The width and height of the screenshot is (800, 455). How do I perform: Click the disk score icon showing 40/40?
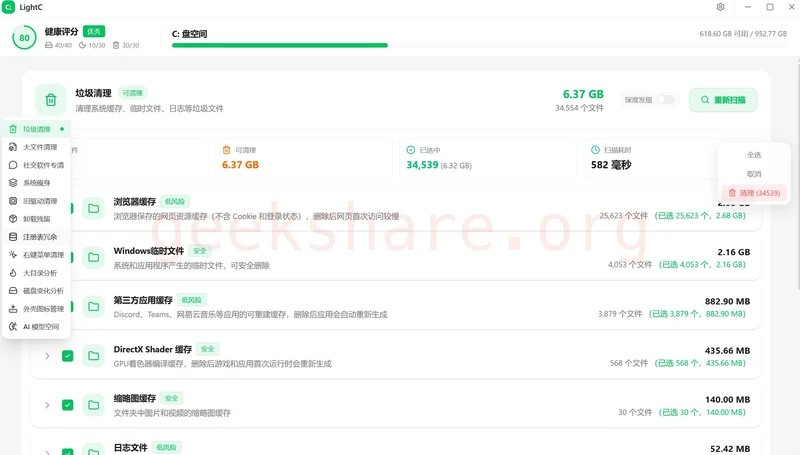[x=48, y=45]
